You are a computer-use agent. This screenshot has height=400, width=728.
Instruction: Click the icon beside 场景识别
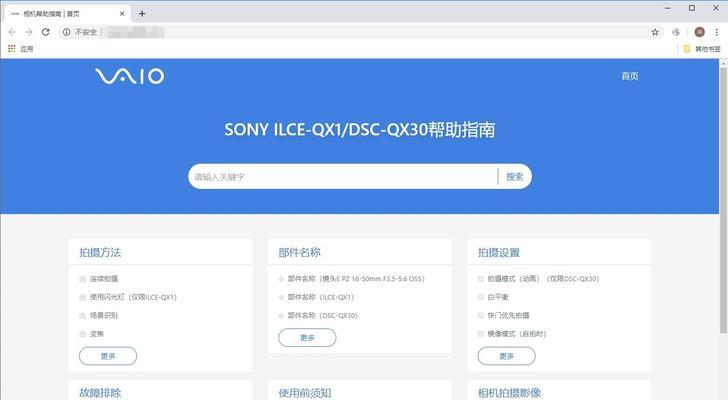[83, 316]
